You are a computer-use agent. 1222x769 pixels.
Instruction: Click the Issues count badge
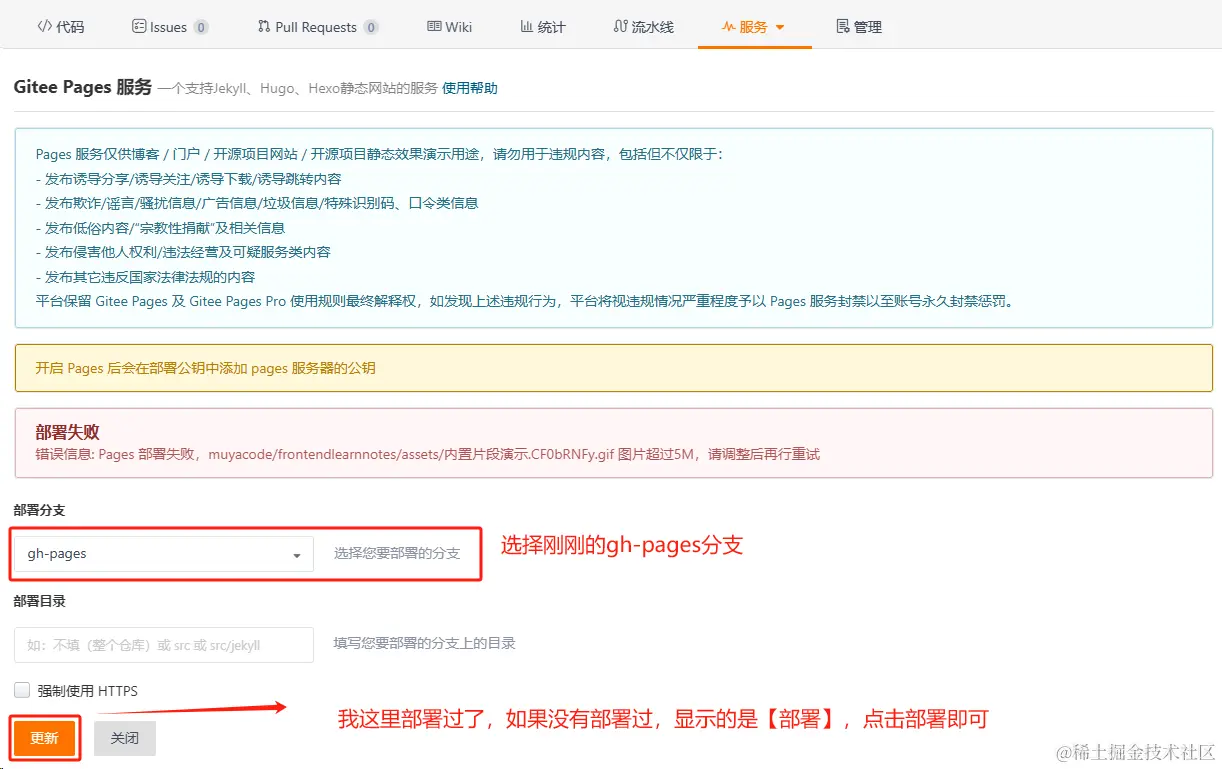pos(201,28)
